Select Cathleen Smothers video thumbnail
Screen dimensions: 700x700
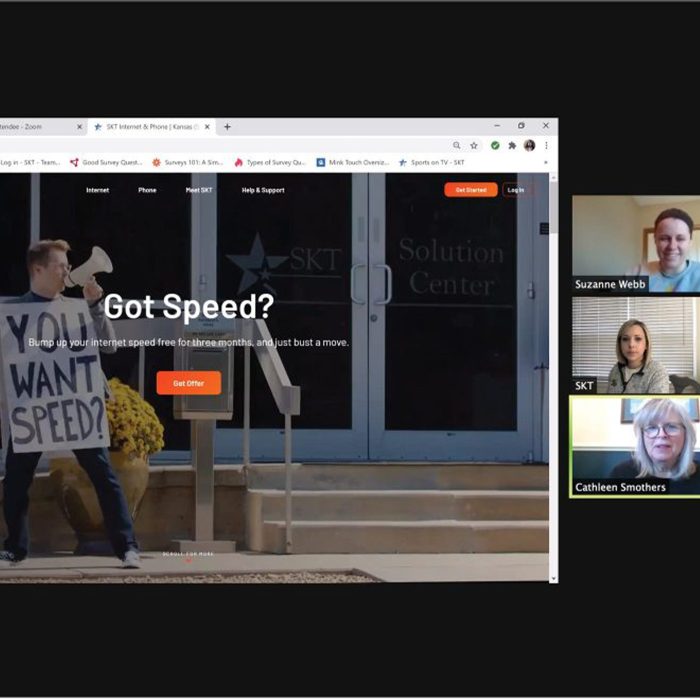pyautogui.click(x=635, y=445)
